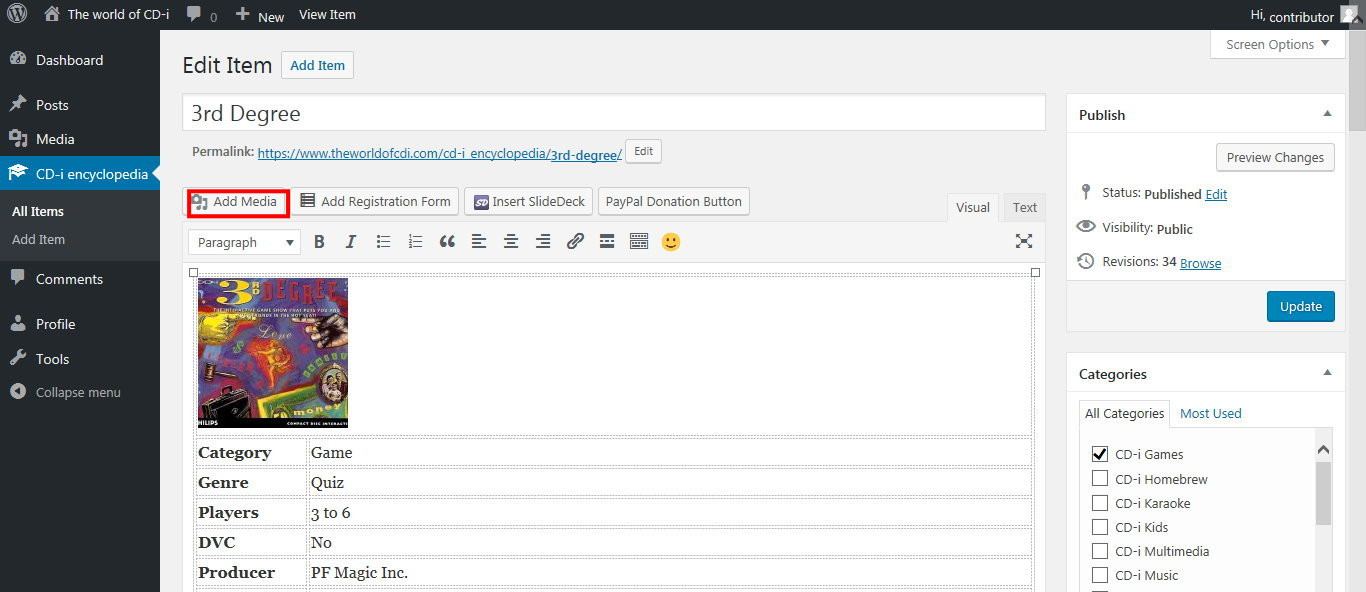Click Add Registration Form button

coord(376,201)
